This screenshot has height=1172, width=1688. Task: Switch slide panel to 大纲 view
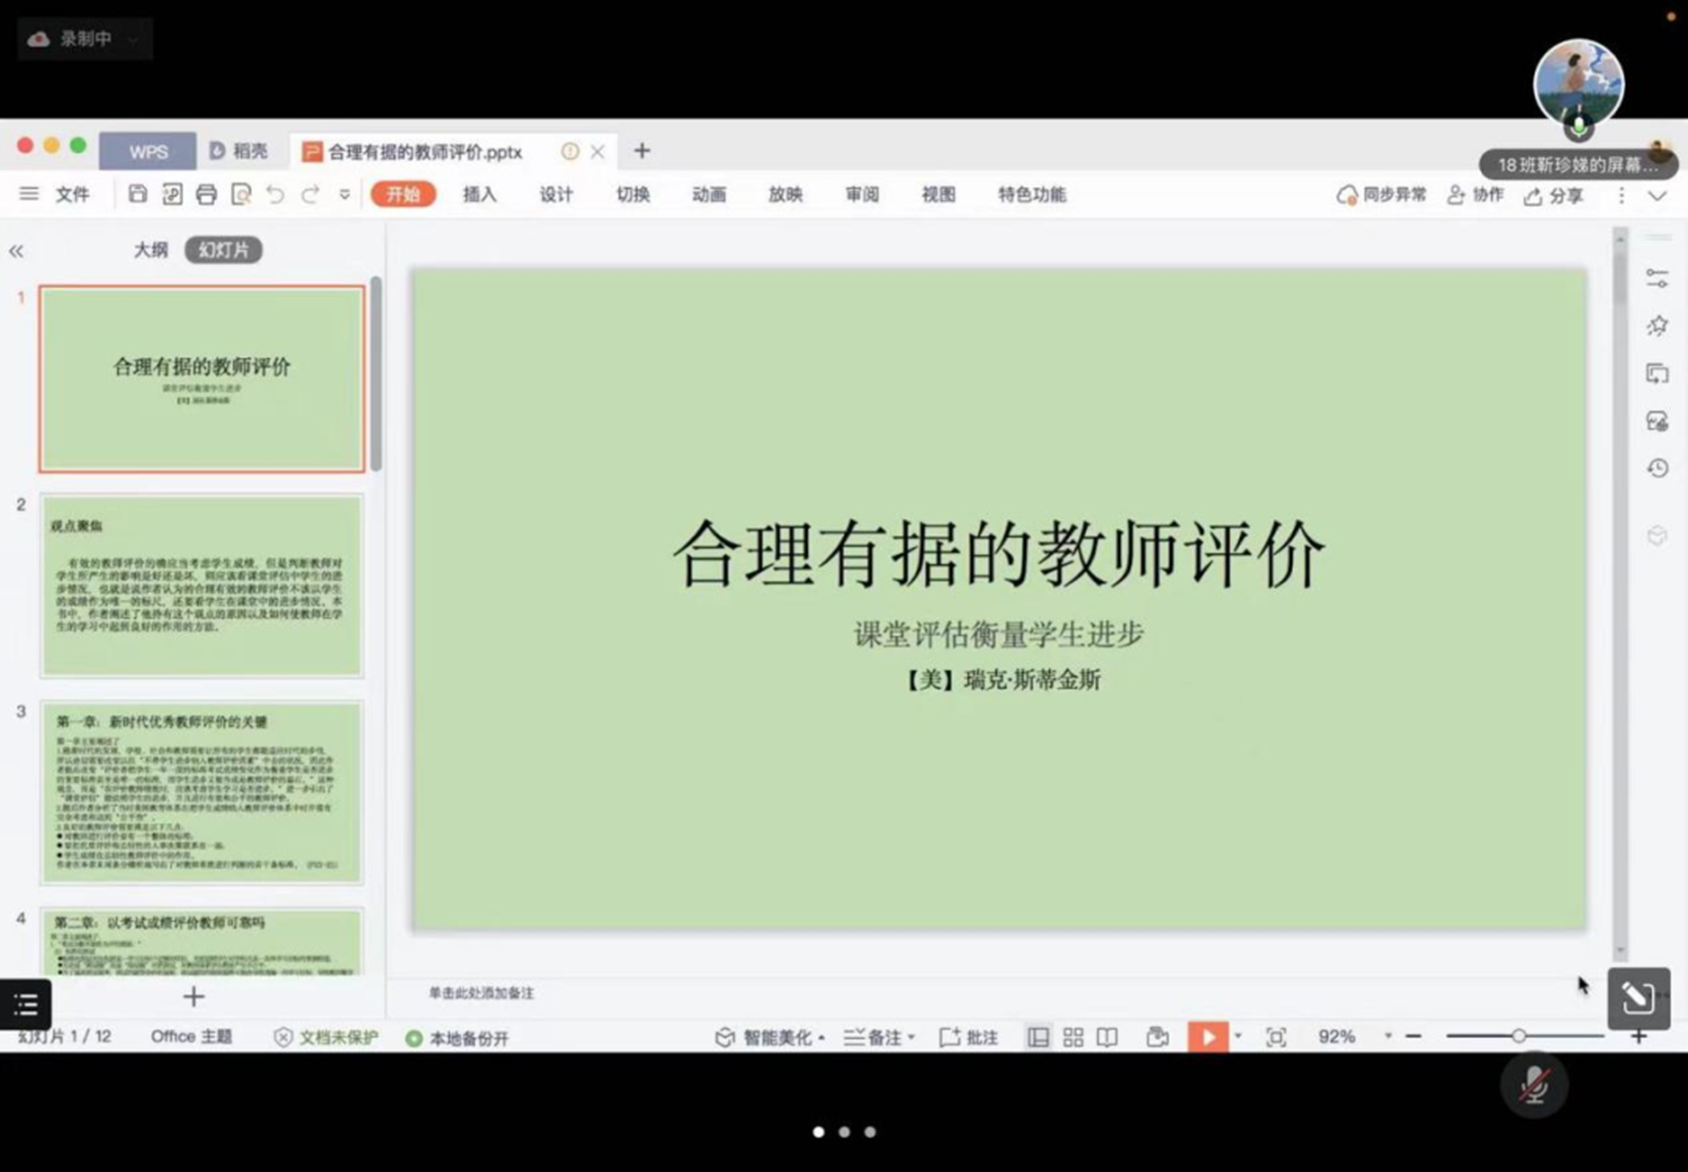coord(151,249)
